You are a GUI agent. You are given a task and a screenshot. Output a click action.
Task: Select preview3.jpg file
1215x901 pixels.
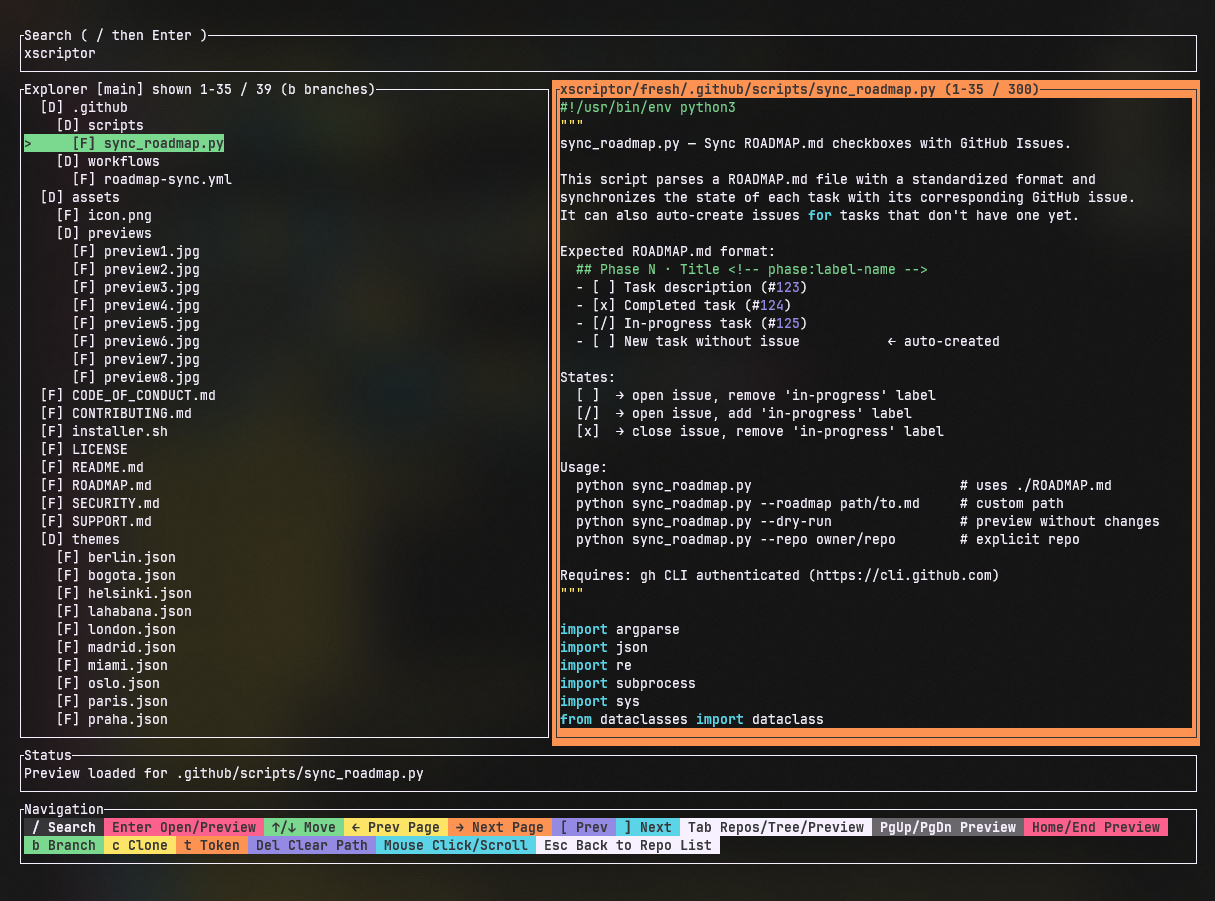point(136,287)
